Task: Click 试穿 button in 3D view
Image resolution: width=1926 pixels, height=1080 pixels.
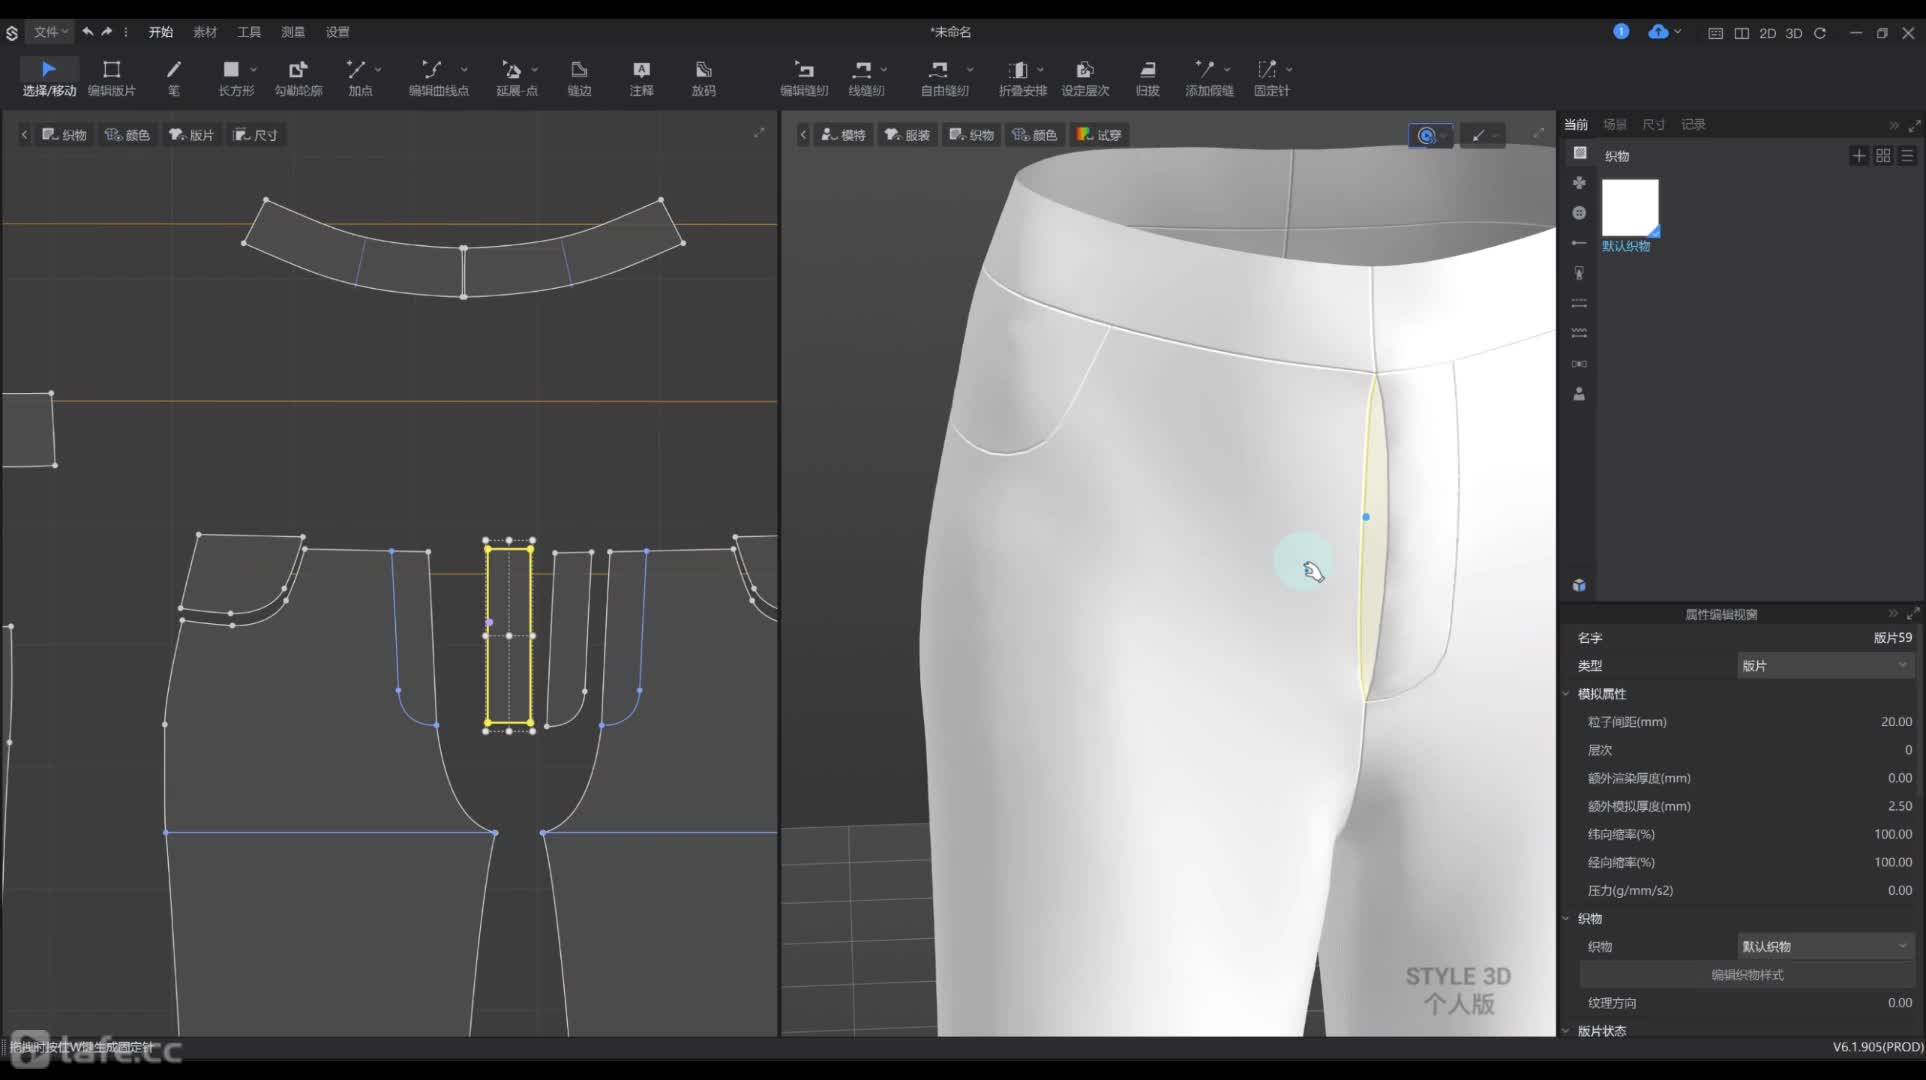Action: click(x=1099, y=135)
